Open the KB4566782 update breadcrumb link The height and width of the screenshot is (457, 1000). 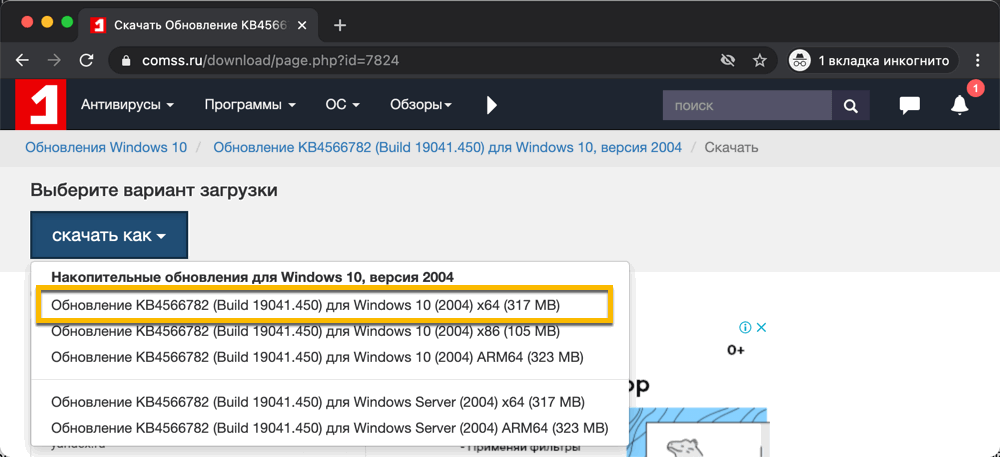447,147
